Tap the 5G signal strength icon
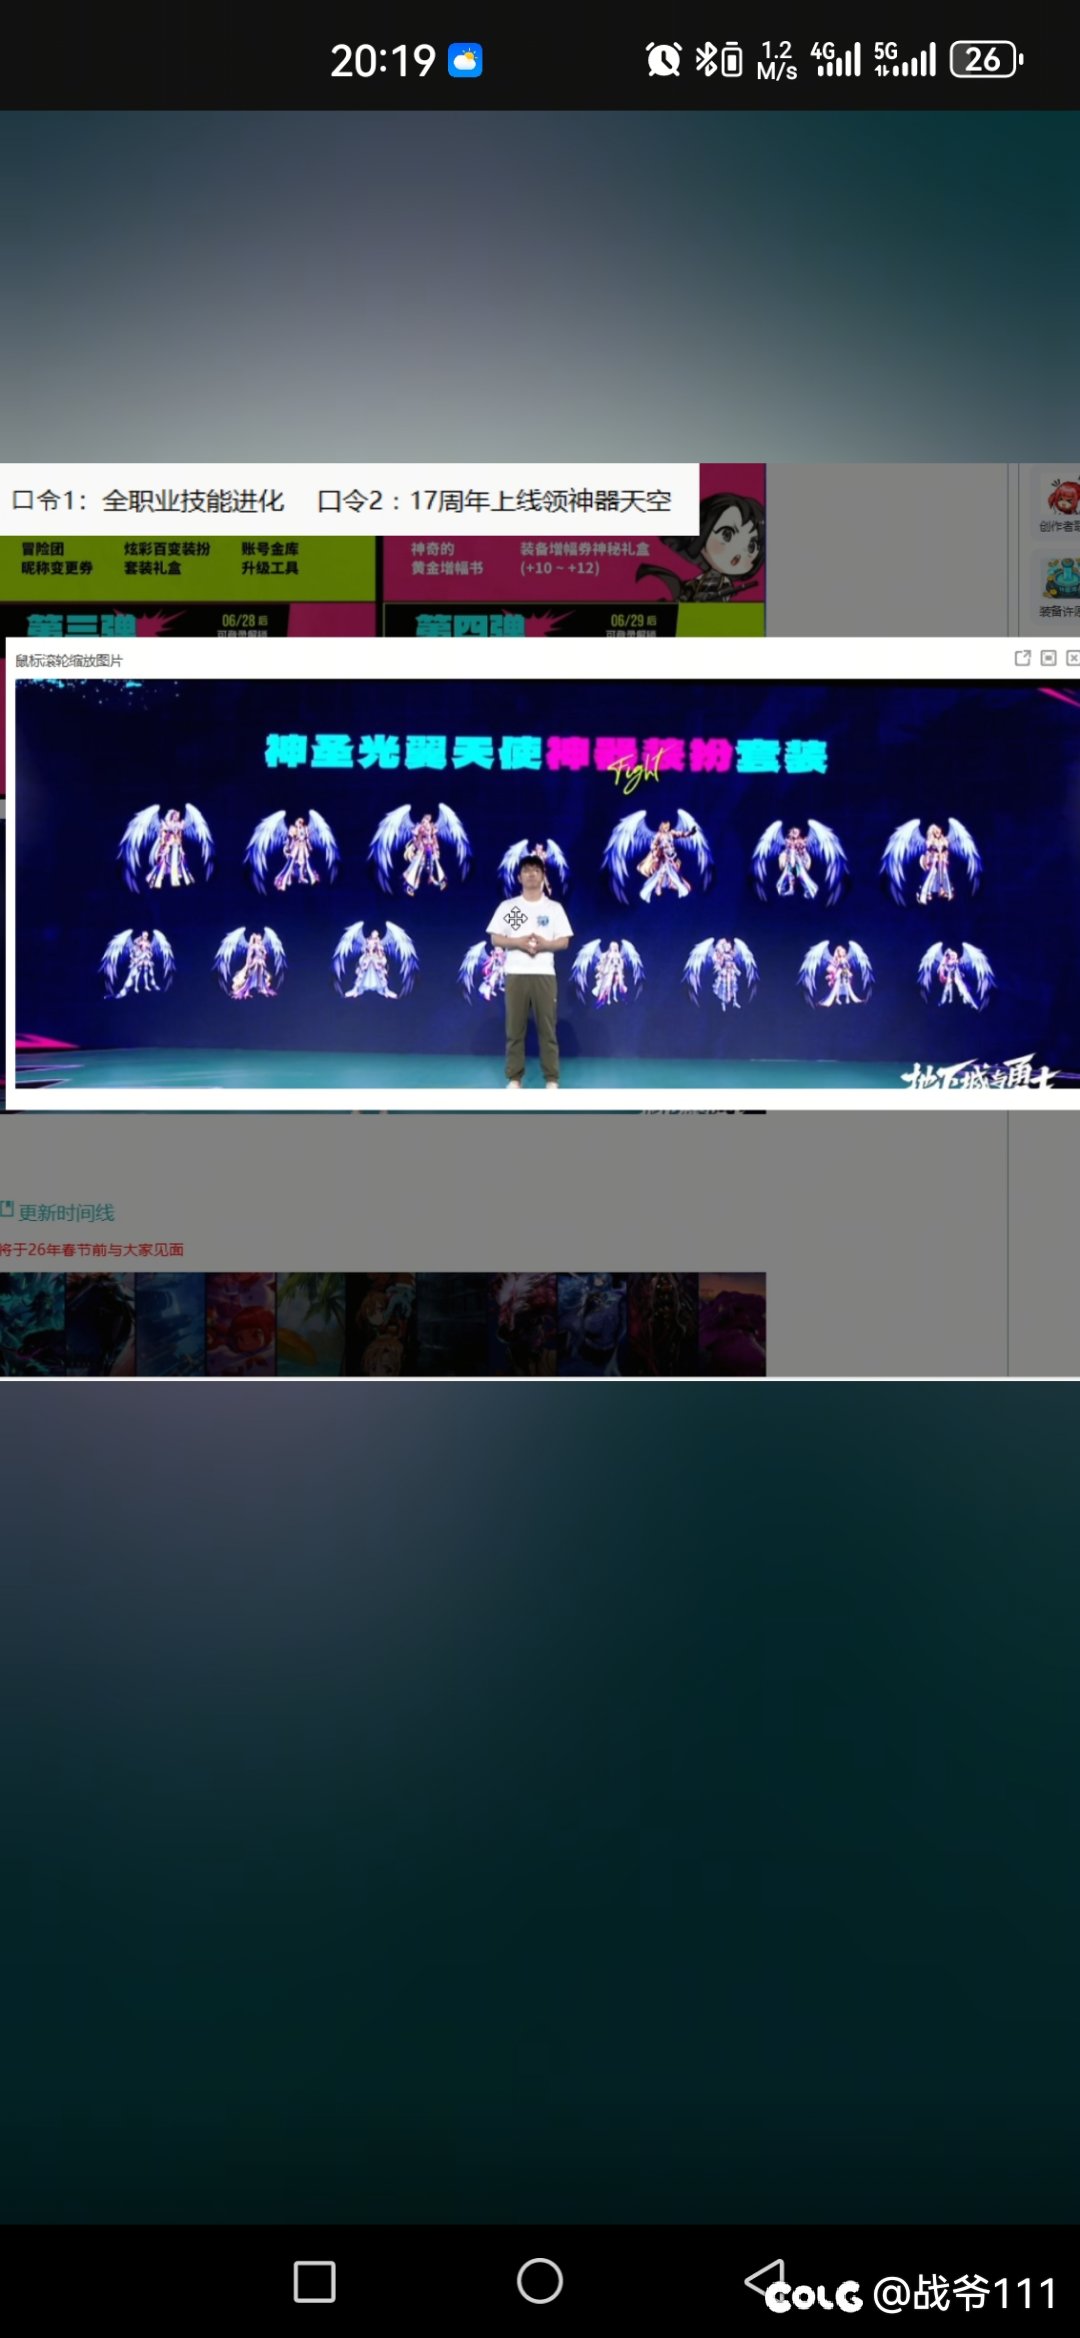The height and width of the screenshot is (2338, 1080). click(x=905, y=59)
